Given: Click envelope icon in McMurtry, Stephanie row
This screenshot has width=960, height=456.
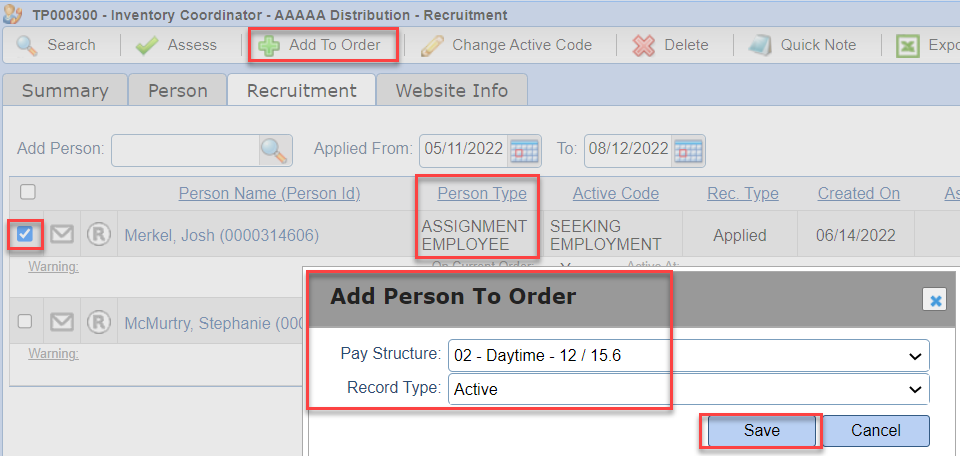Looking at the screenshot, I should point(62,322).
